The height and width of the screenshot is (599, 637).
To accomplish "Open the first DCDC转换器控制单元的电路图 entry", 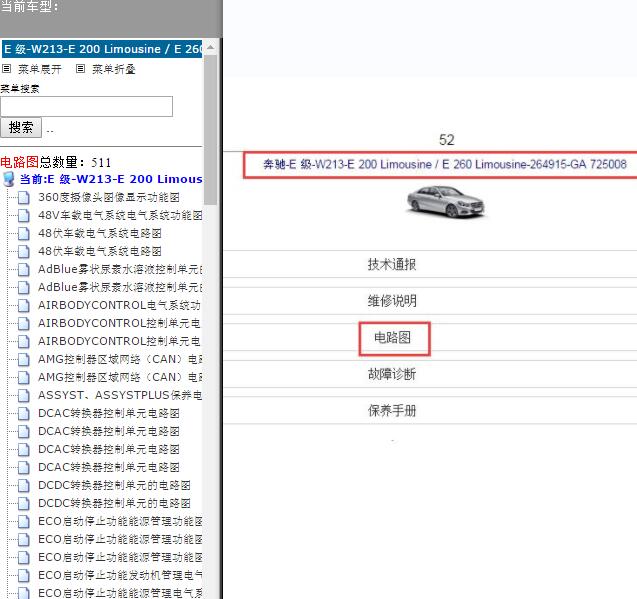I will (x=114, y=485).
